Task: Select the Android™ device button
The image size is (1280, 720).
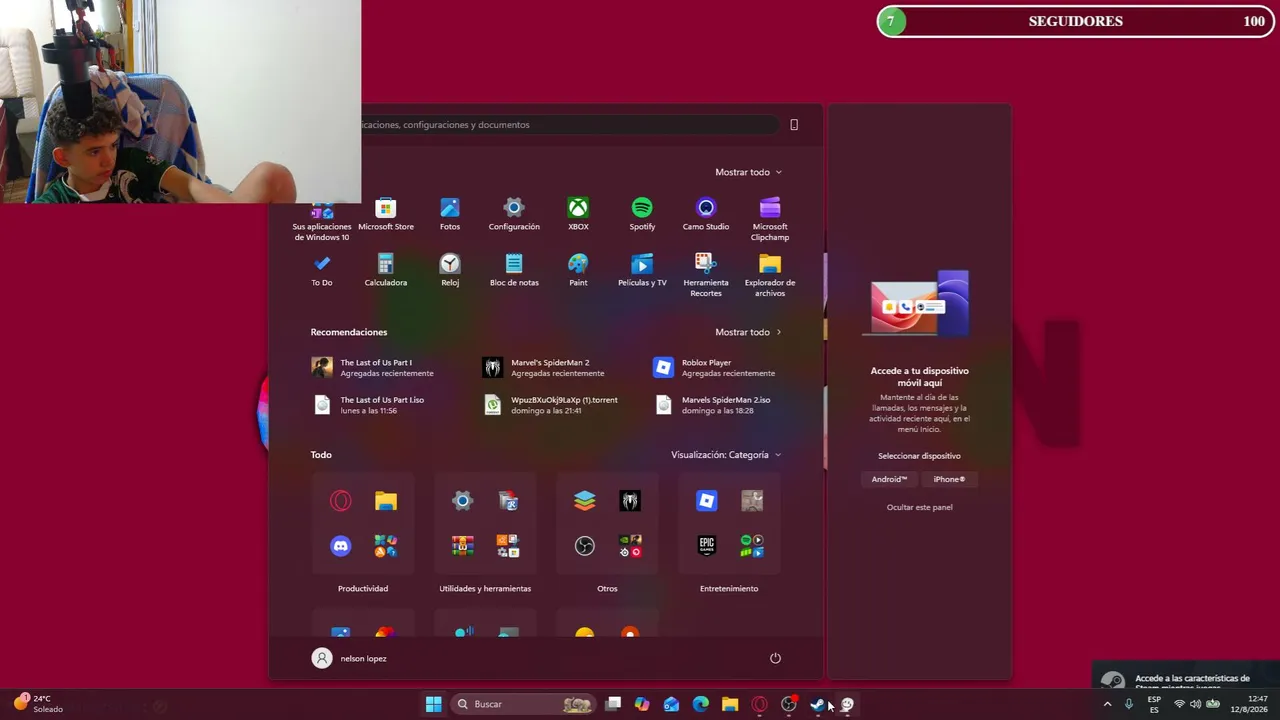Action: point(889,479)
